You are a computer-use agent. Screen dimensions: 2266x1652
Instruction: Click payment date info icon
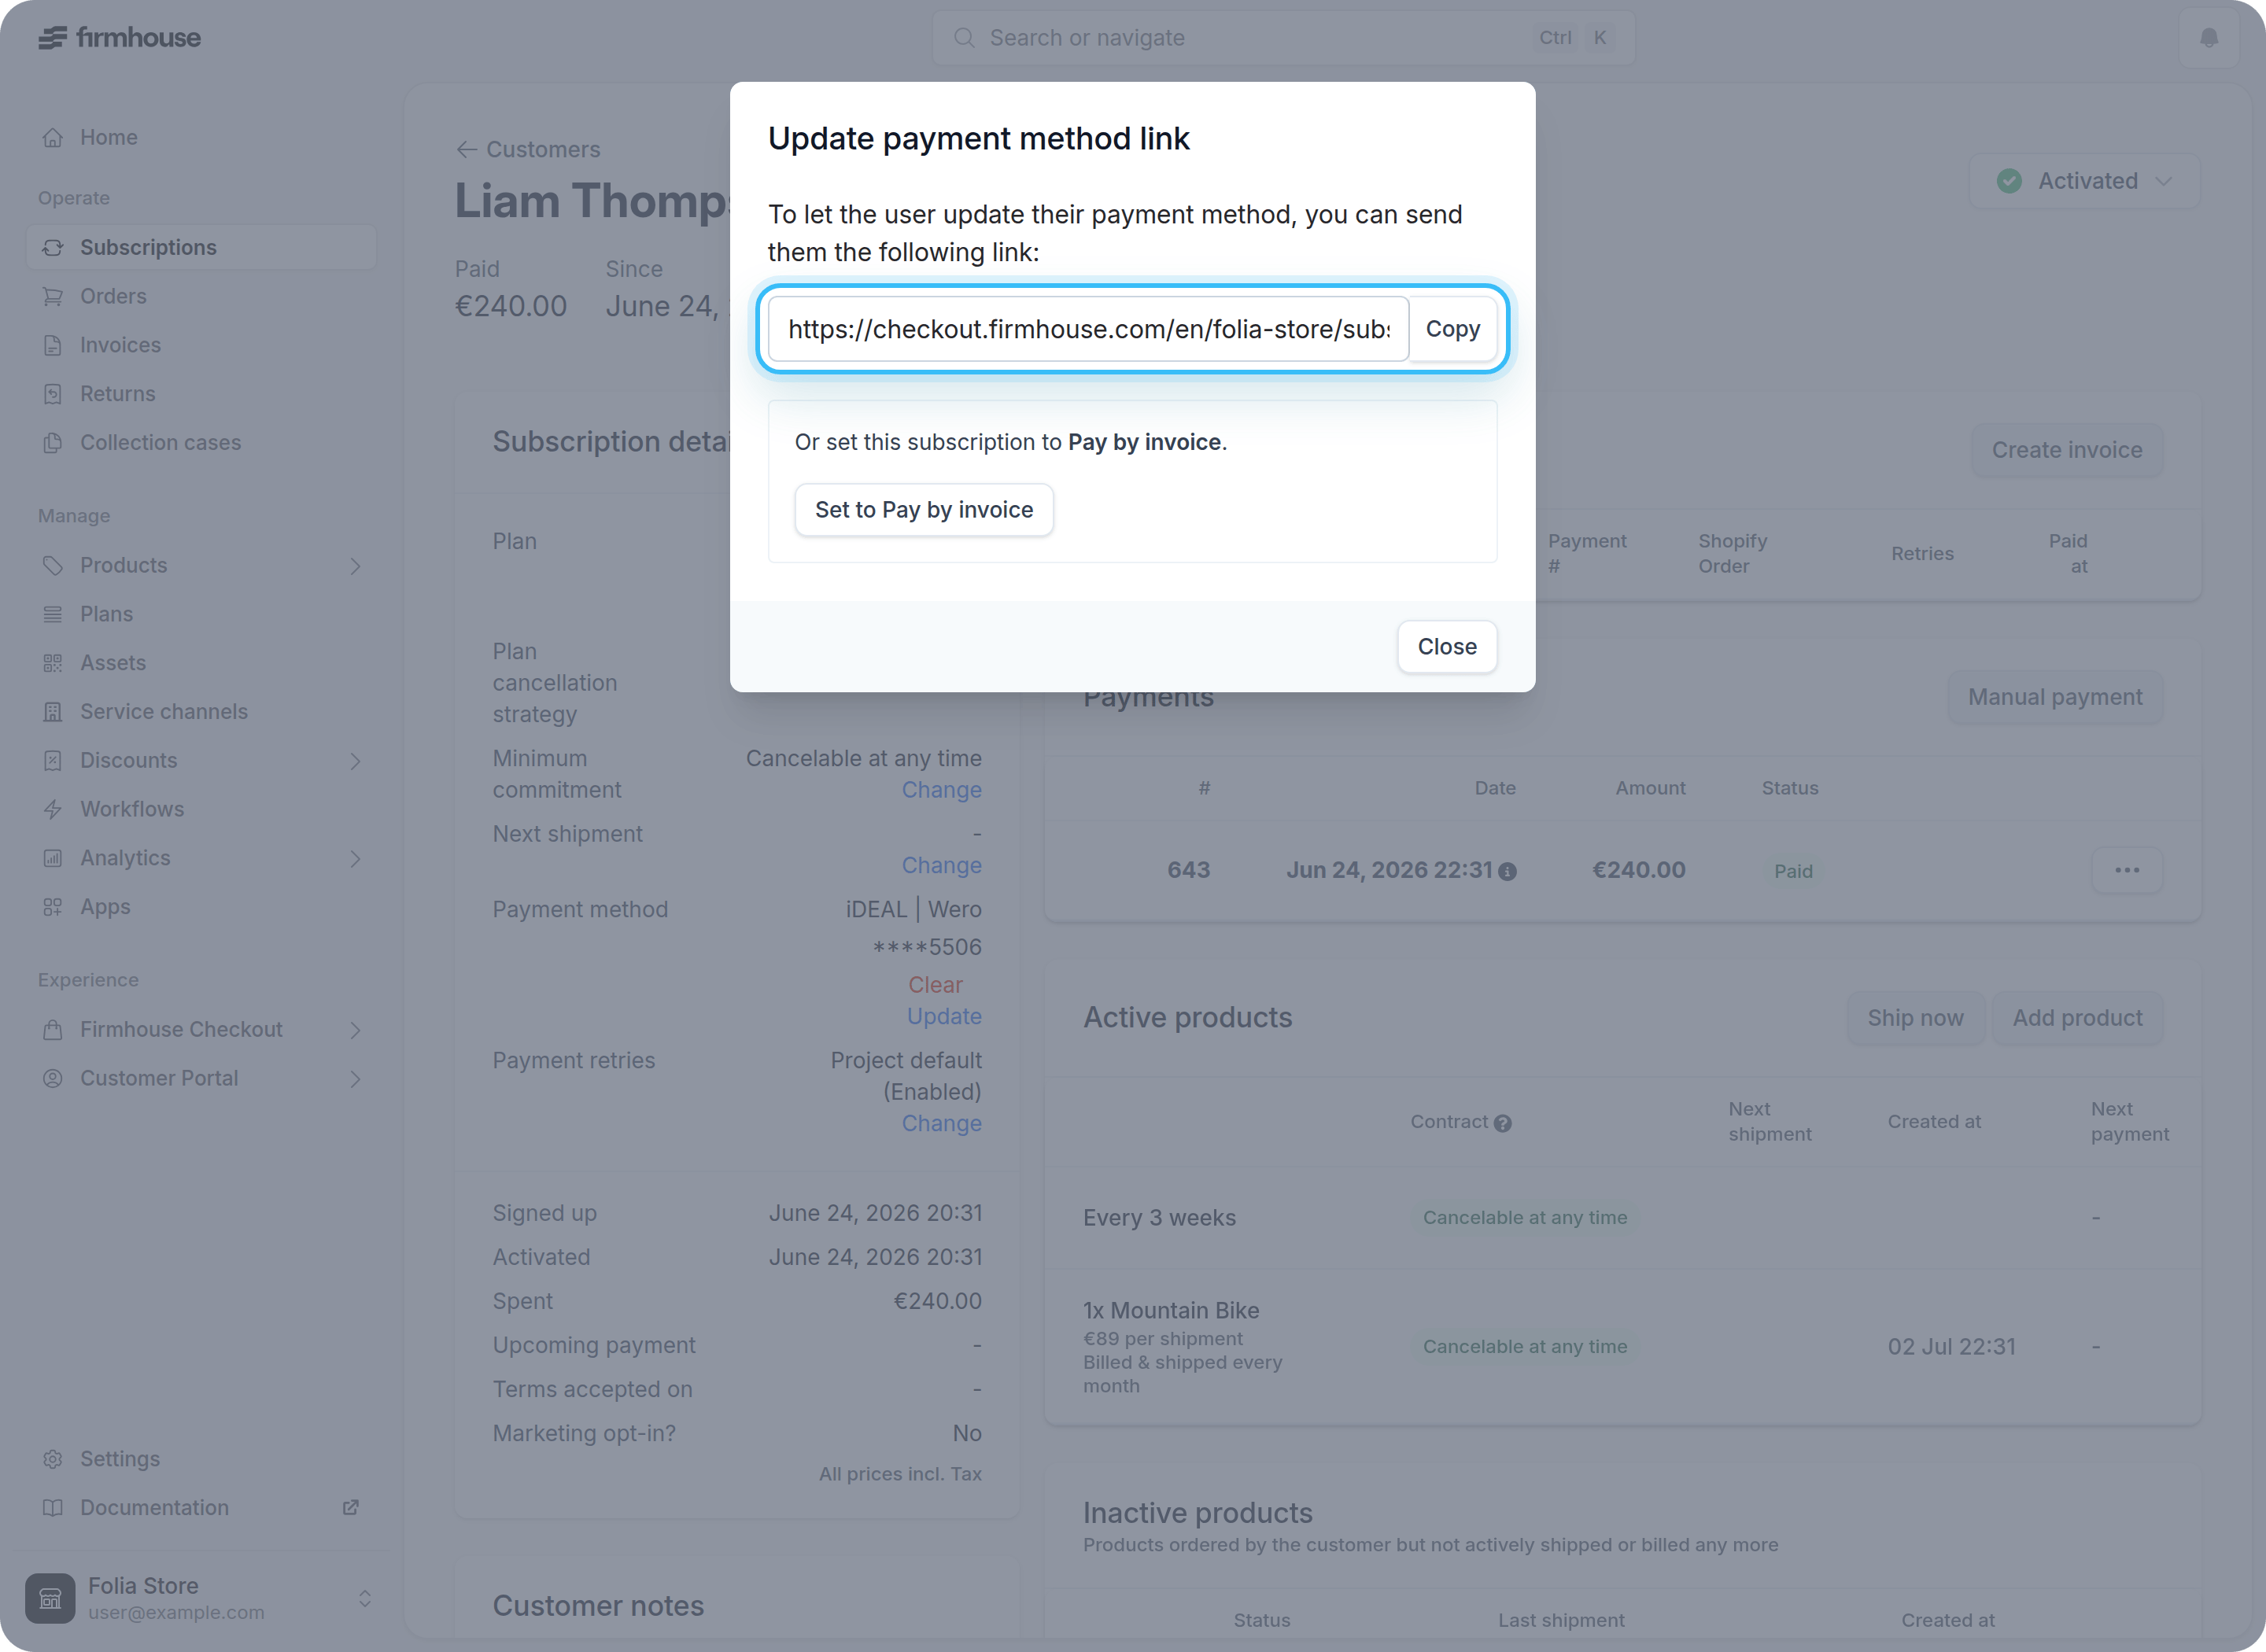point(1507,871)
